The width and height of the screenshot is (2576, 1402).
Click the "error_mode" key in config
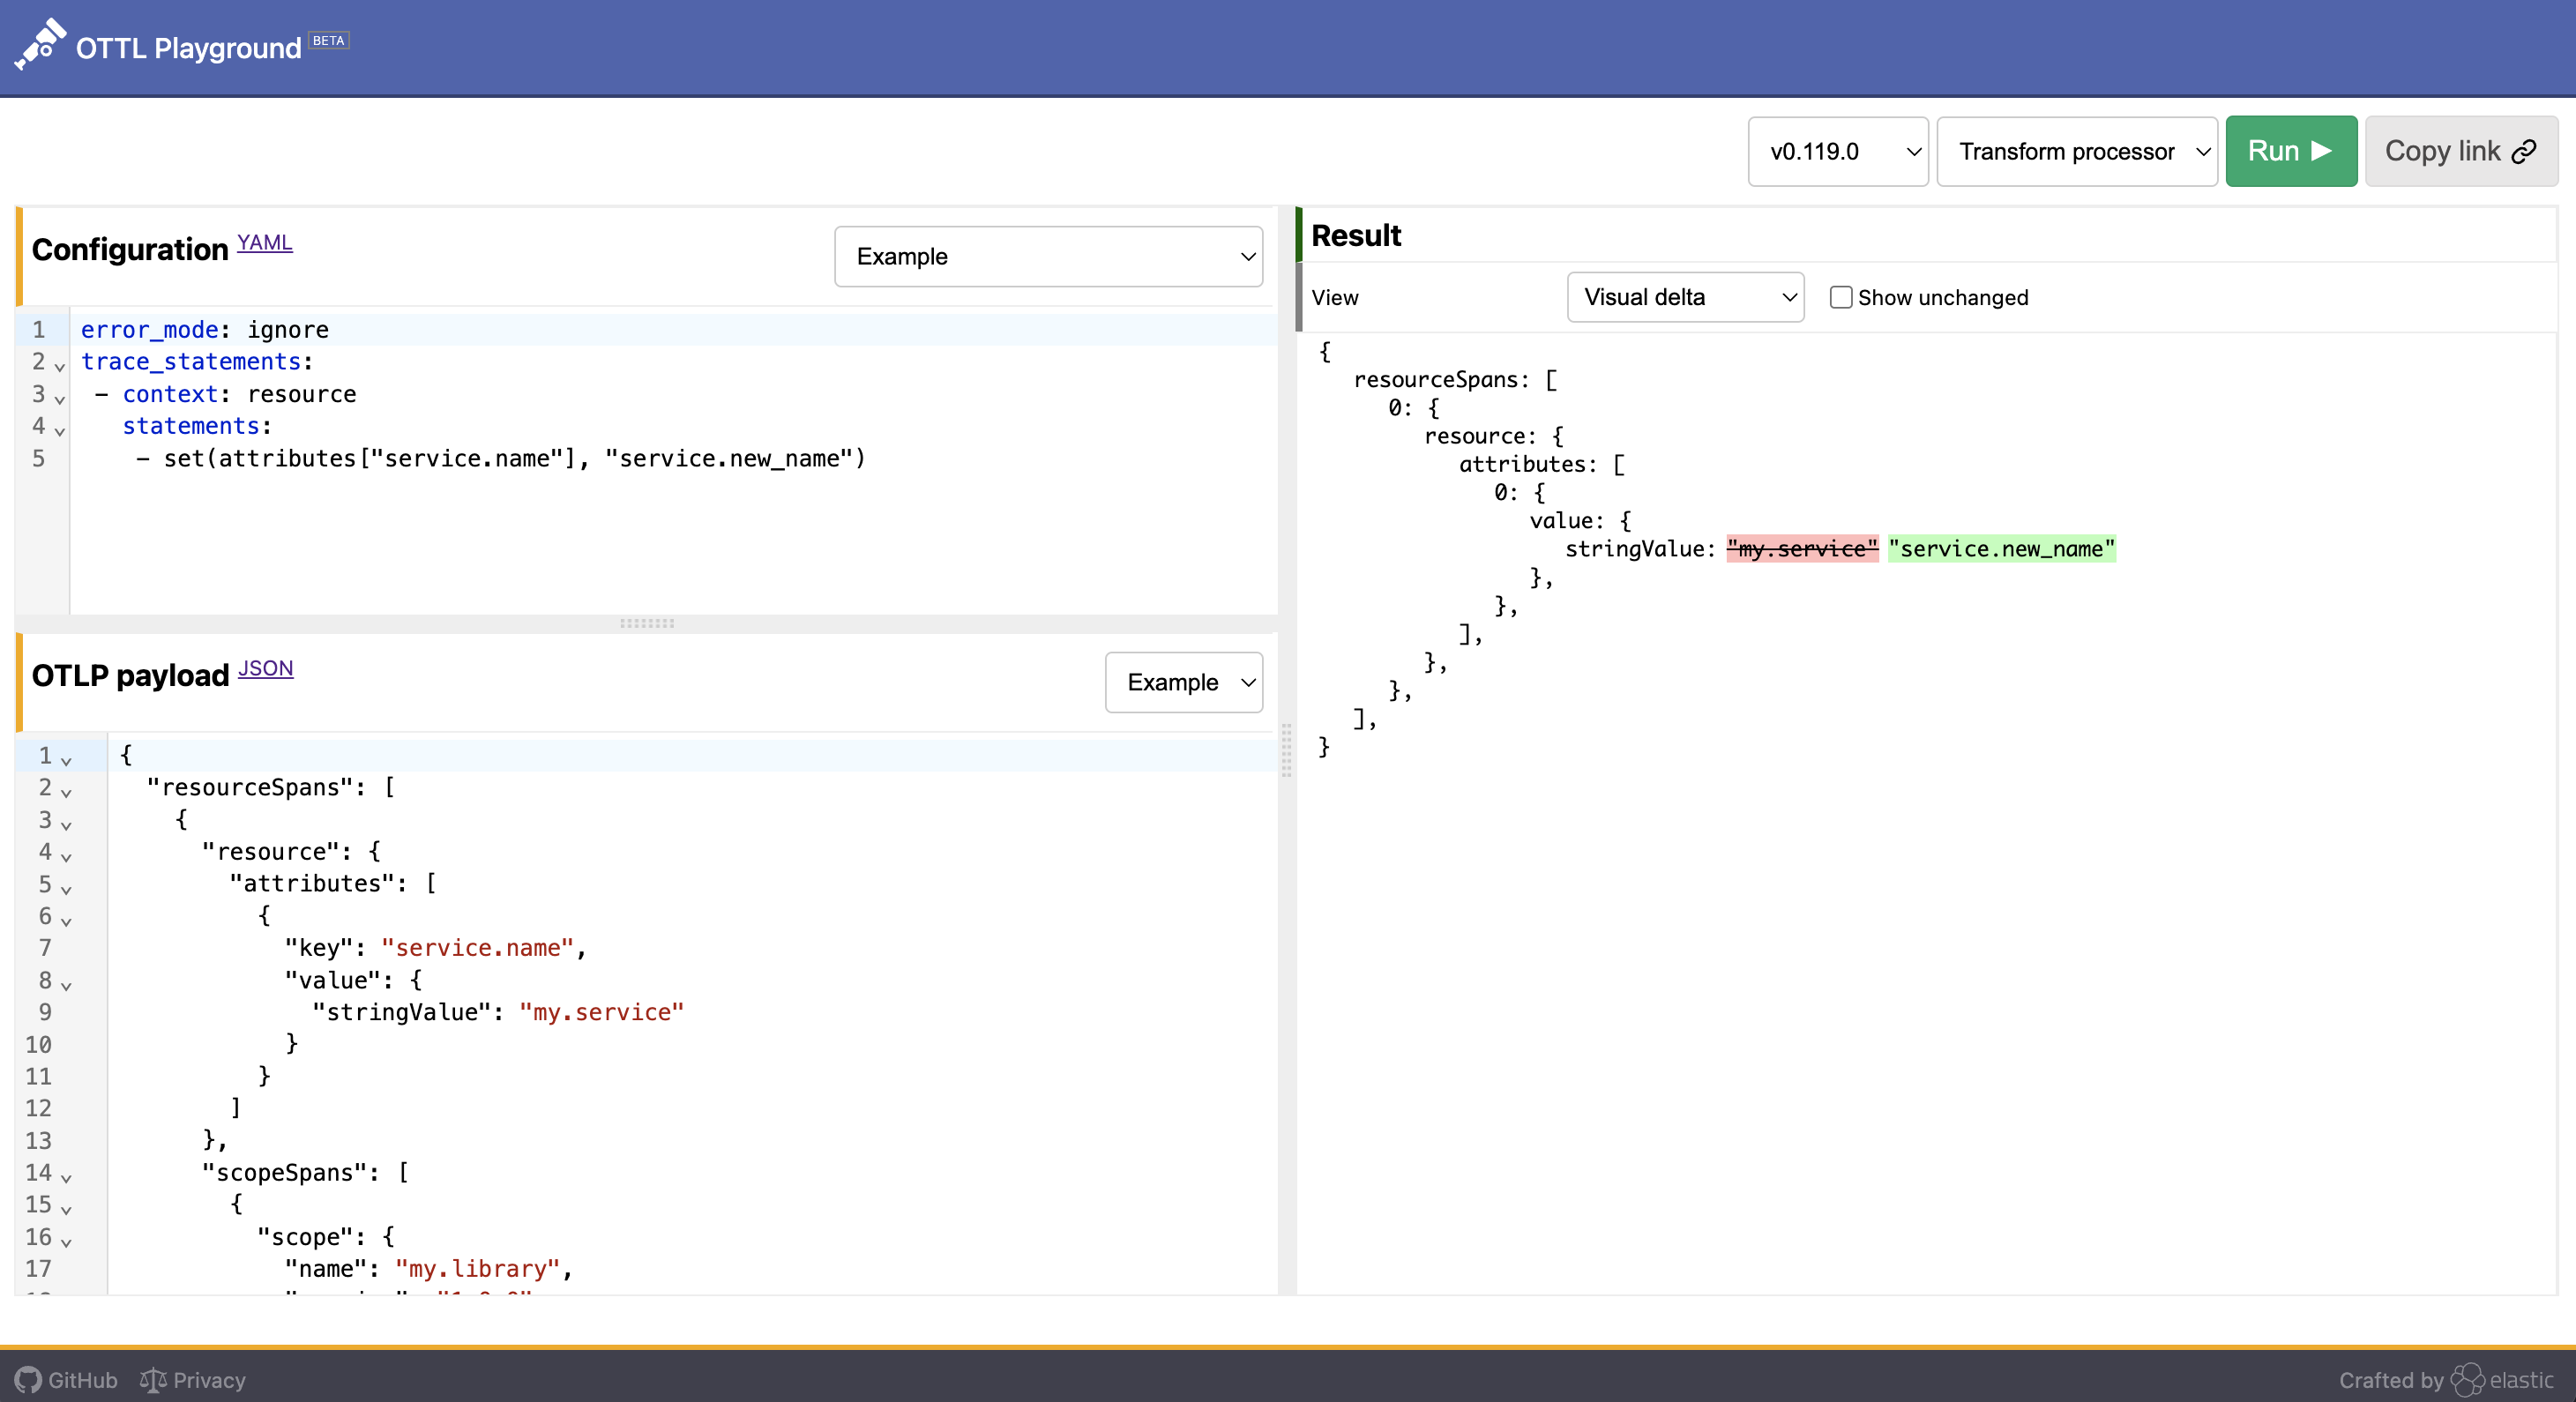click(x=149, y=329)
